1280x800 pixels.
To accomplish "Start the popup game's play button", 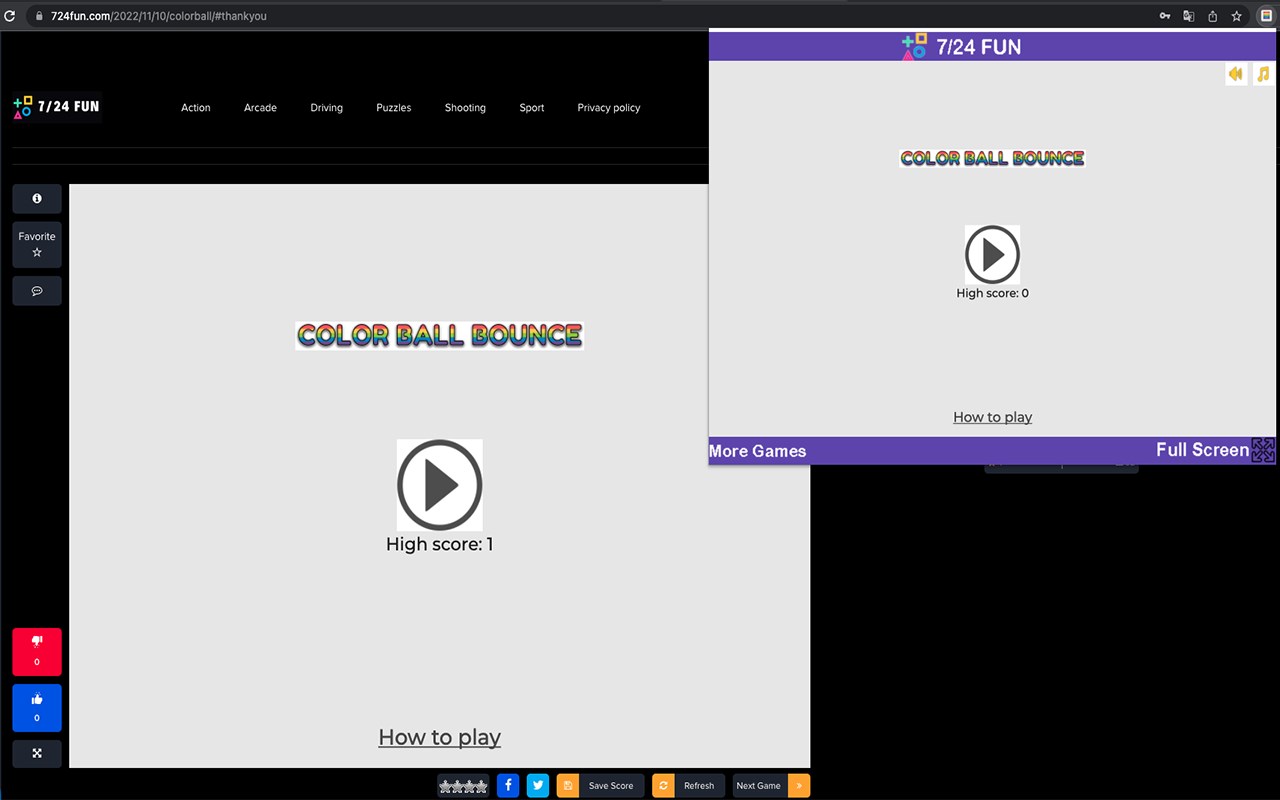I will click(x=992, y=255).
